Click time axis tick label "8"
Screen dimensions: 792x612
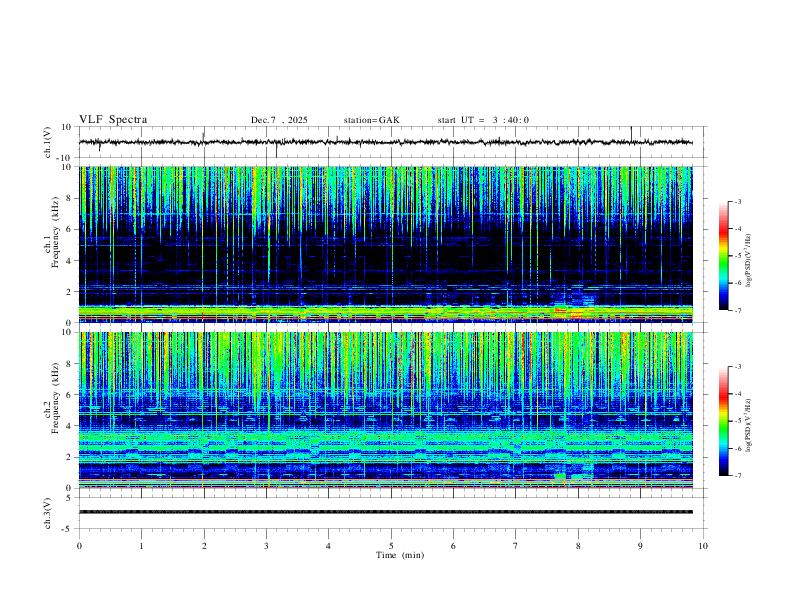578,546
